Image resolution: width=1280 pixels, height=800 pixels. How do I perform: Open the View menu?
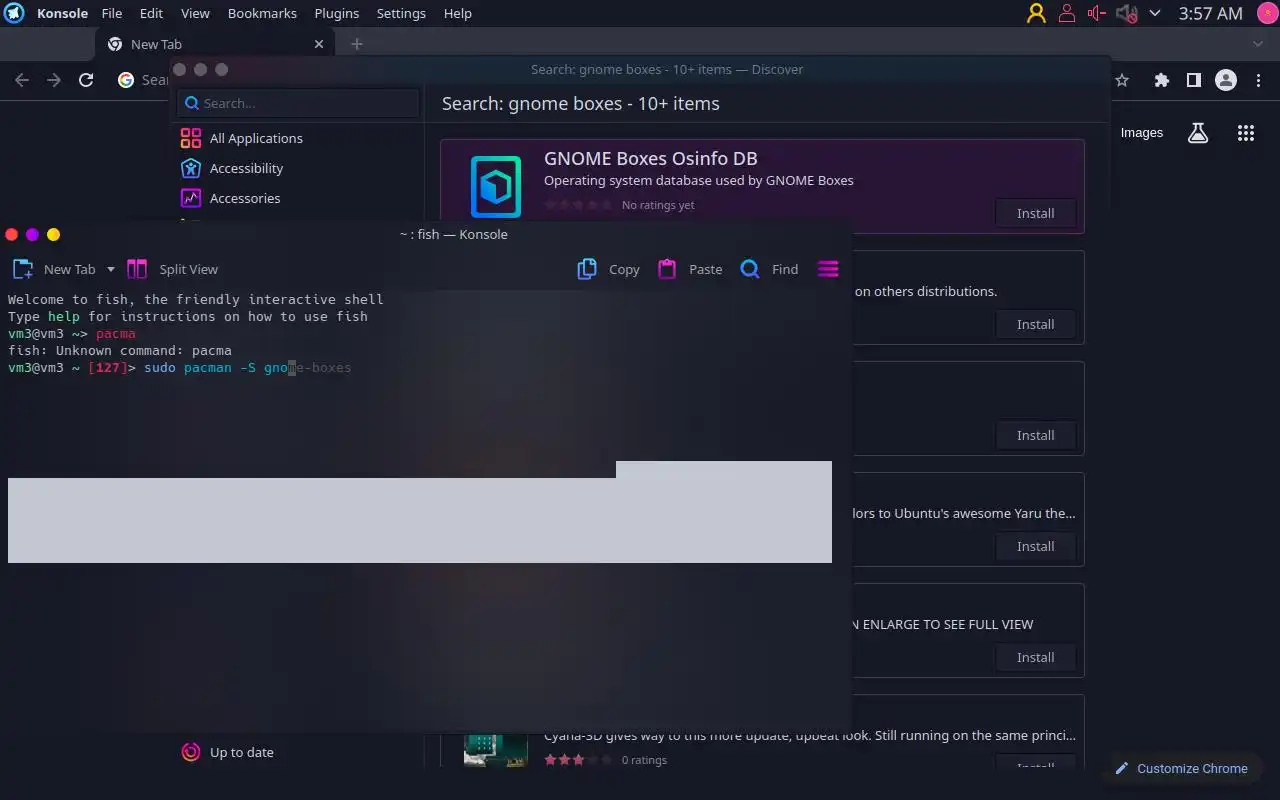(195, 13)
